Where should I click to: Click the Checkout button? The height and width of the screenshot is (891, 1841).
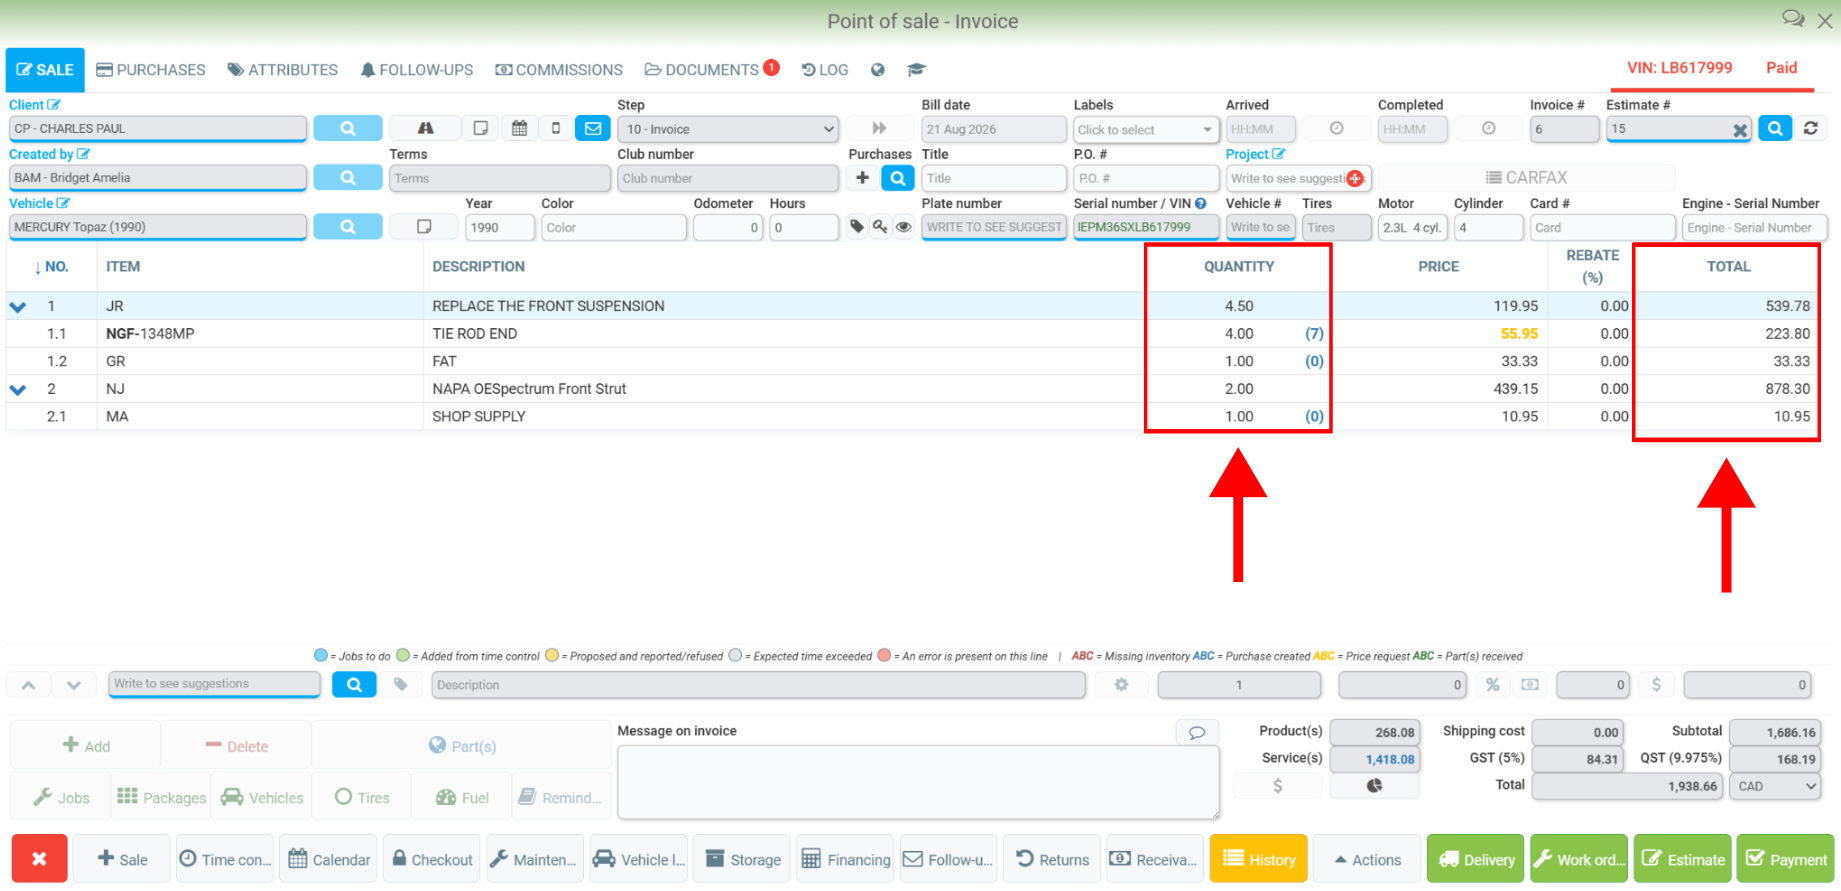[432, 859]
